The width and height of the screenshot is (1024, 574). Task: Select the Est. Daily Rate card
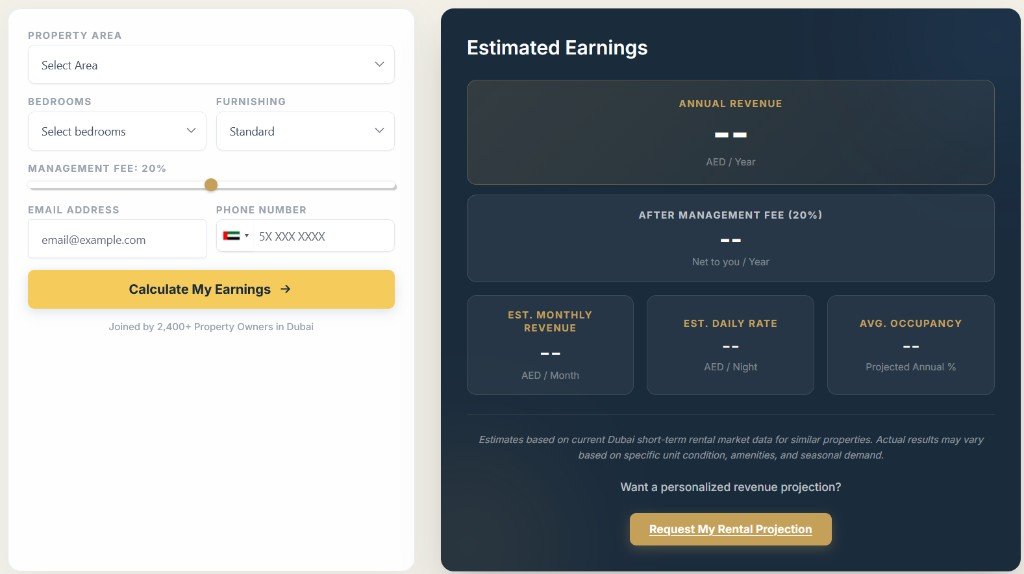coord(730,345)
